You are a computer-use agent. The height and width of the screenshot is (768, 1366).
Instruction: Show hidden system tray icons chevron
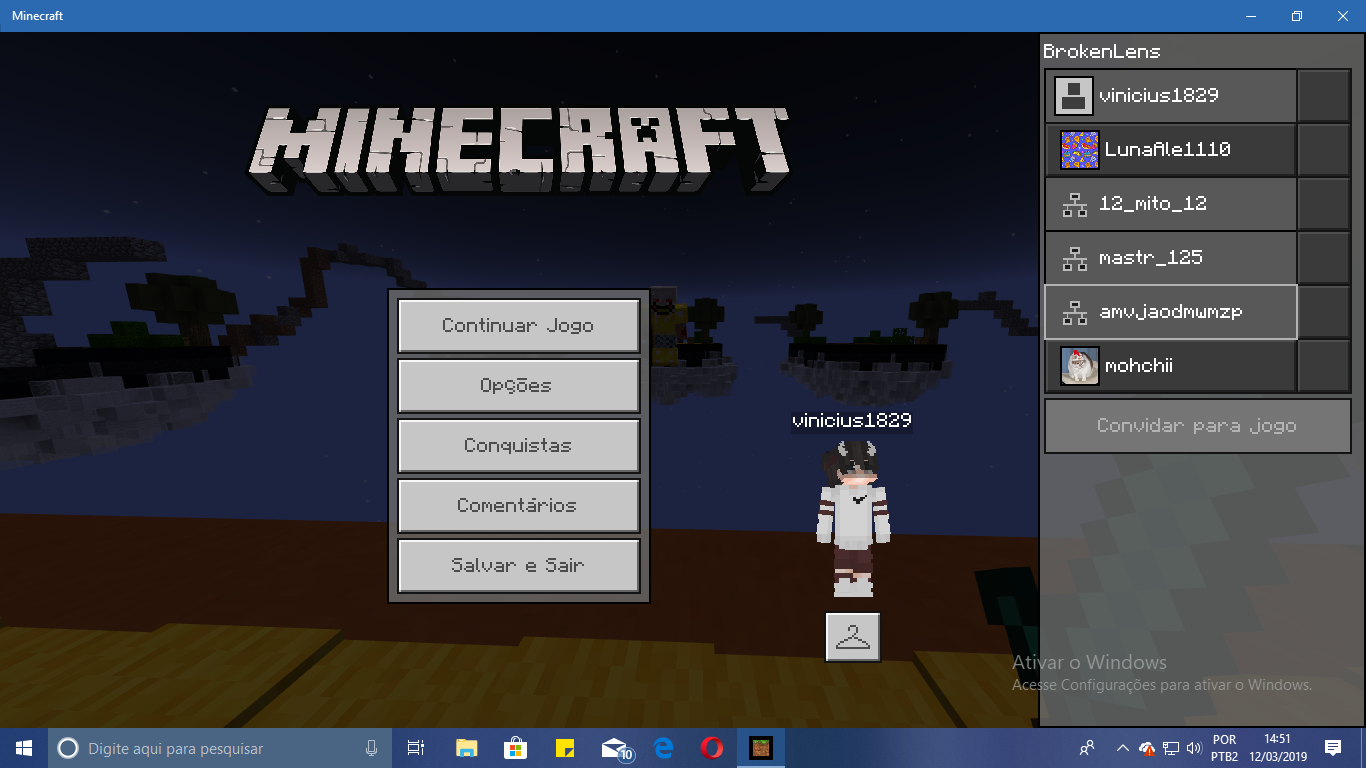coord(1122,748)
